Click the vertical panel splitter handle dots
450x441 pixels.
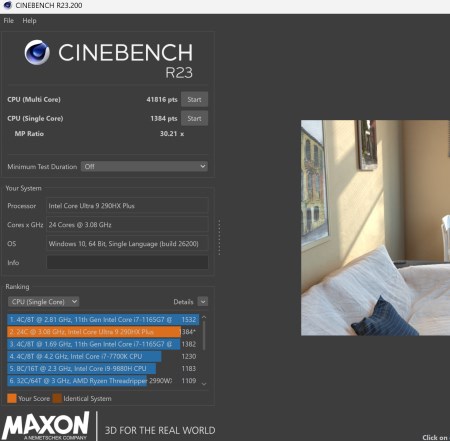tap(219, 237)
